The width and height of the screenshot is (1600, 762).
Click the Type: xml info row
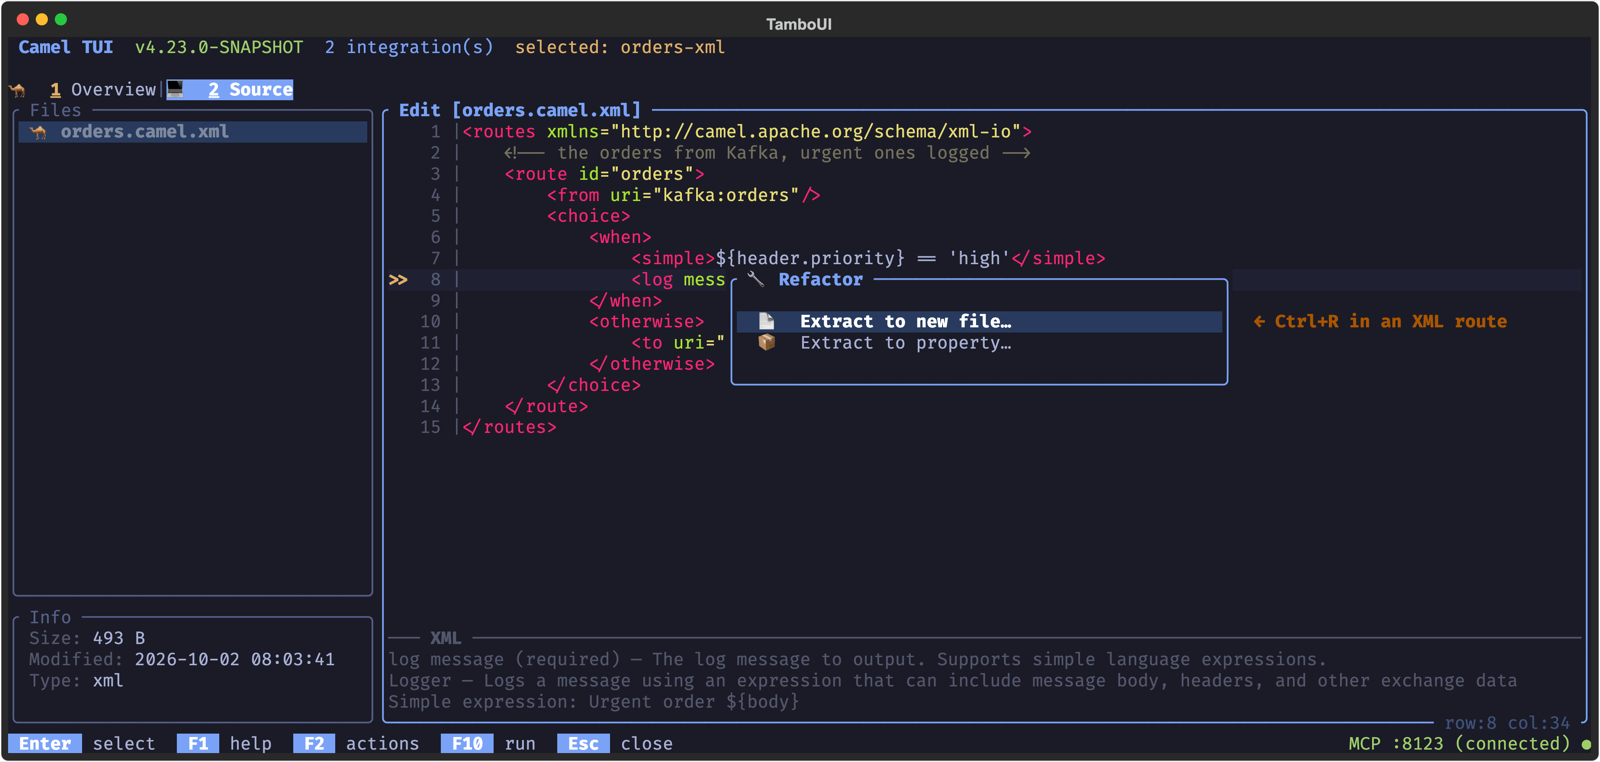[76, 681]
